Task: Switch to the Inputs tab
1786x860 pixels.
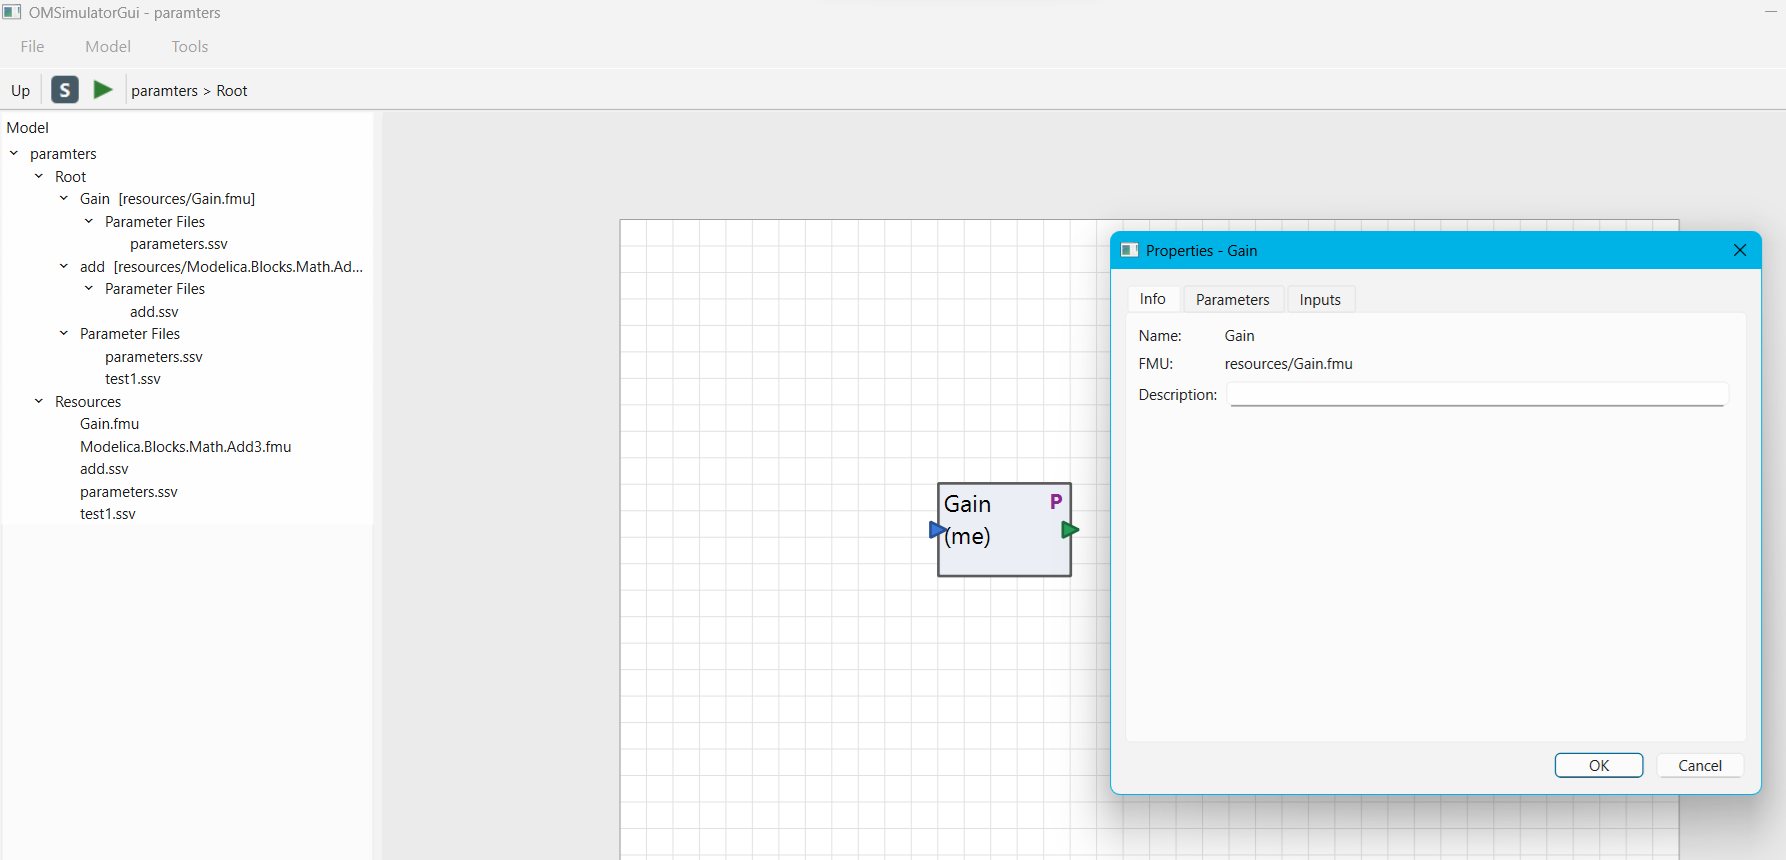Action: (1320, 299)
